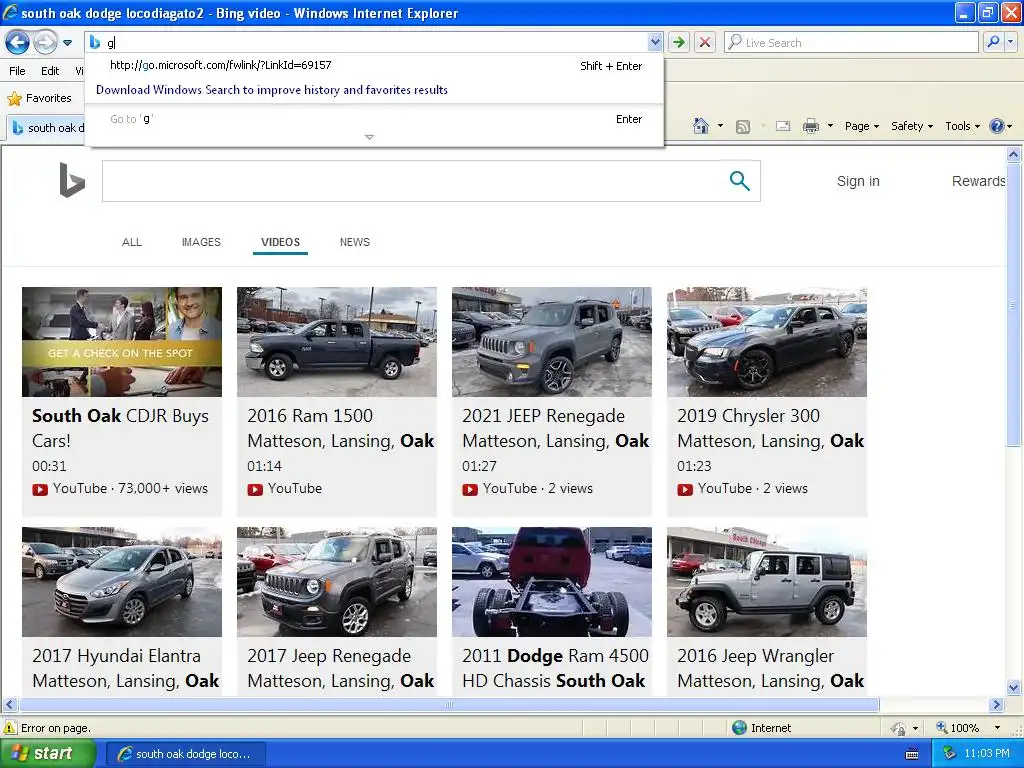Expand the address bar history dropdown
The height and width of the screenshot is (768, 1024).
pos(654,42)
